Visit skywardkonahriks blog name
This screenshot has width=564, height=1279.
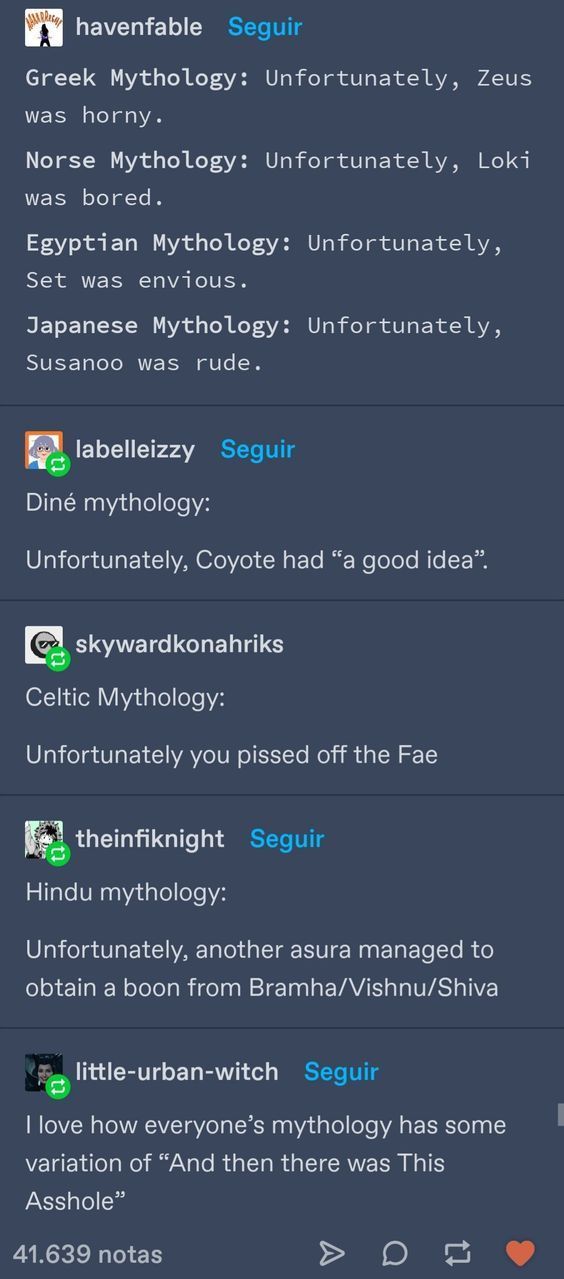(x=180, y=644)
